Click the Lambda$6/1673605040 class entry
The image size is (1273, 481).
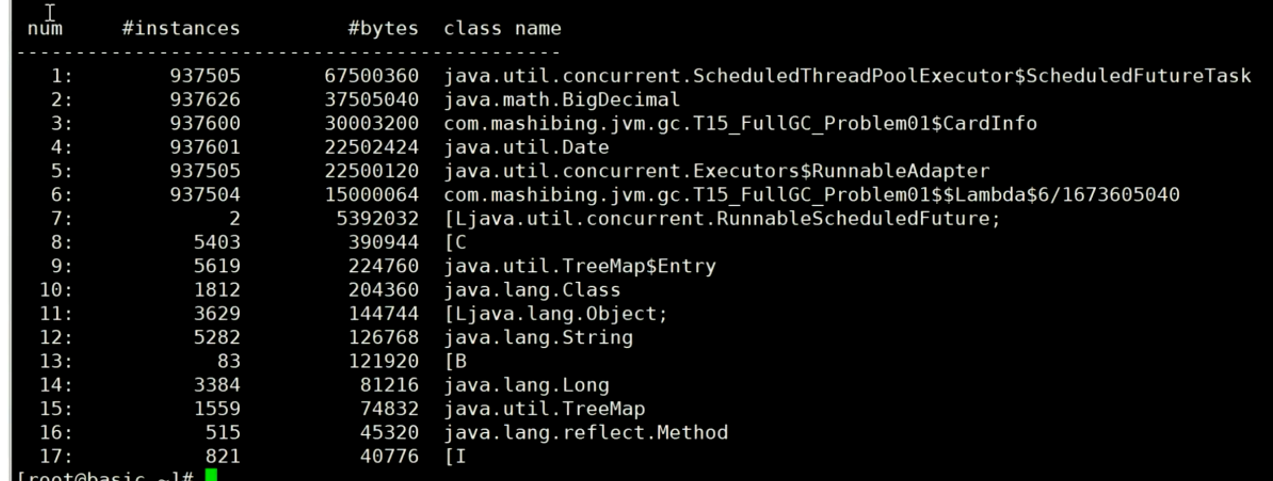pos(811,195)
